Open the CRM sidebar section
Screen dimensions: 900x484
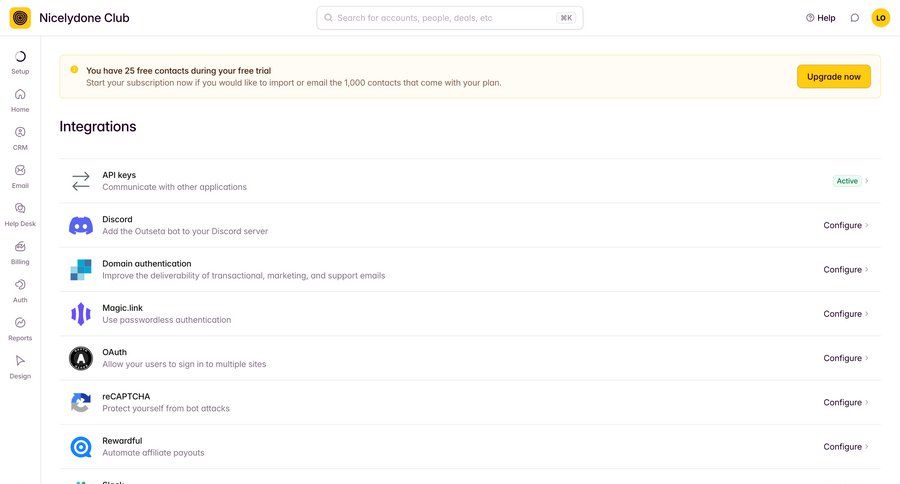coord(20,139)
